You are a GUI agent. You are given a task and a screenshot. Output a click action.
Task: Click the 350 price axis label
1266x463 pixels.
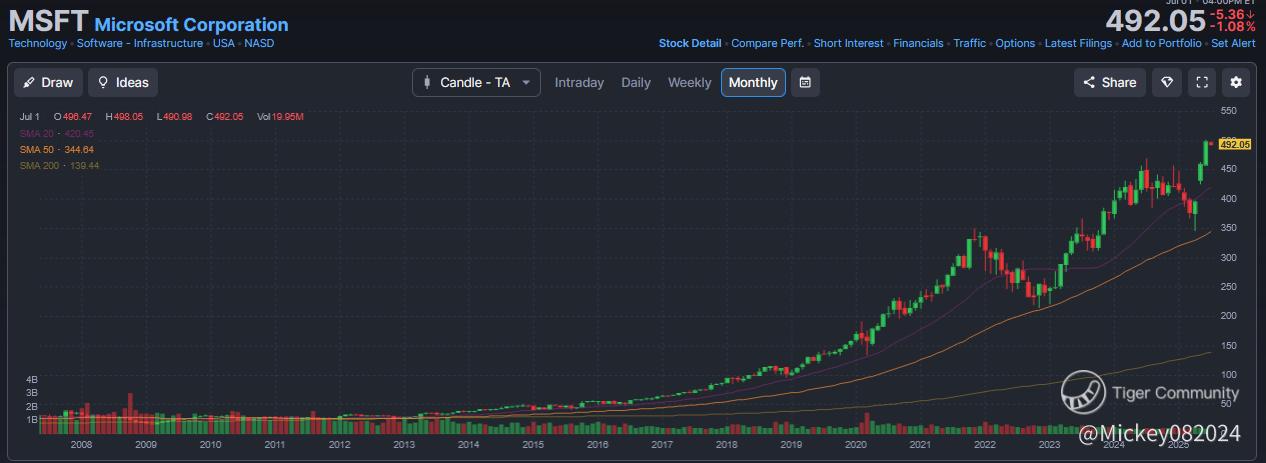coord(1229,228)
